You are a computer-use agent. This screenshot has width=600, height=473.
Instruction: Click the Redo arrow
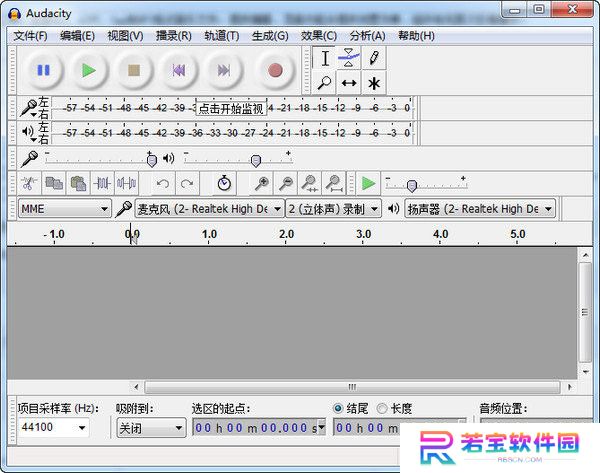click(187, 184)
